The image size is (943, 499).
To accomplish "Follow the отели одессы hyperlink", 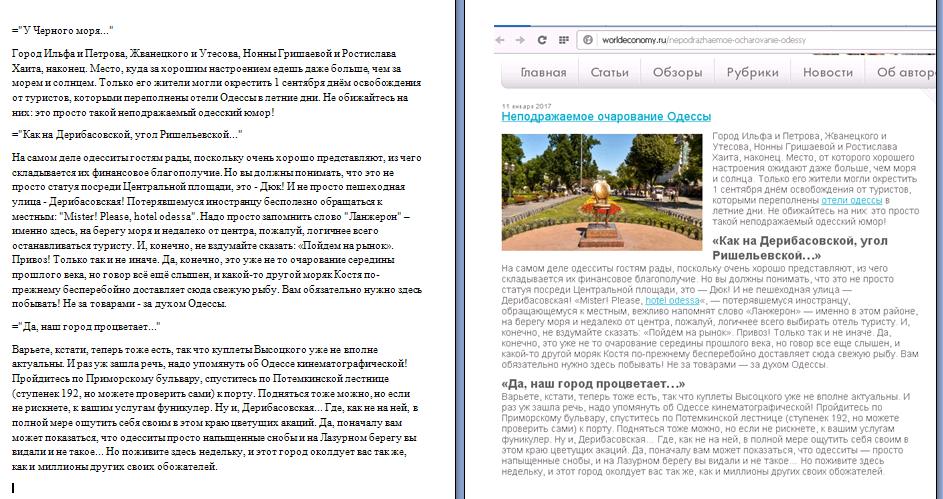I will coord(852,200).
